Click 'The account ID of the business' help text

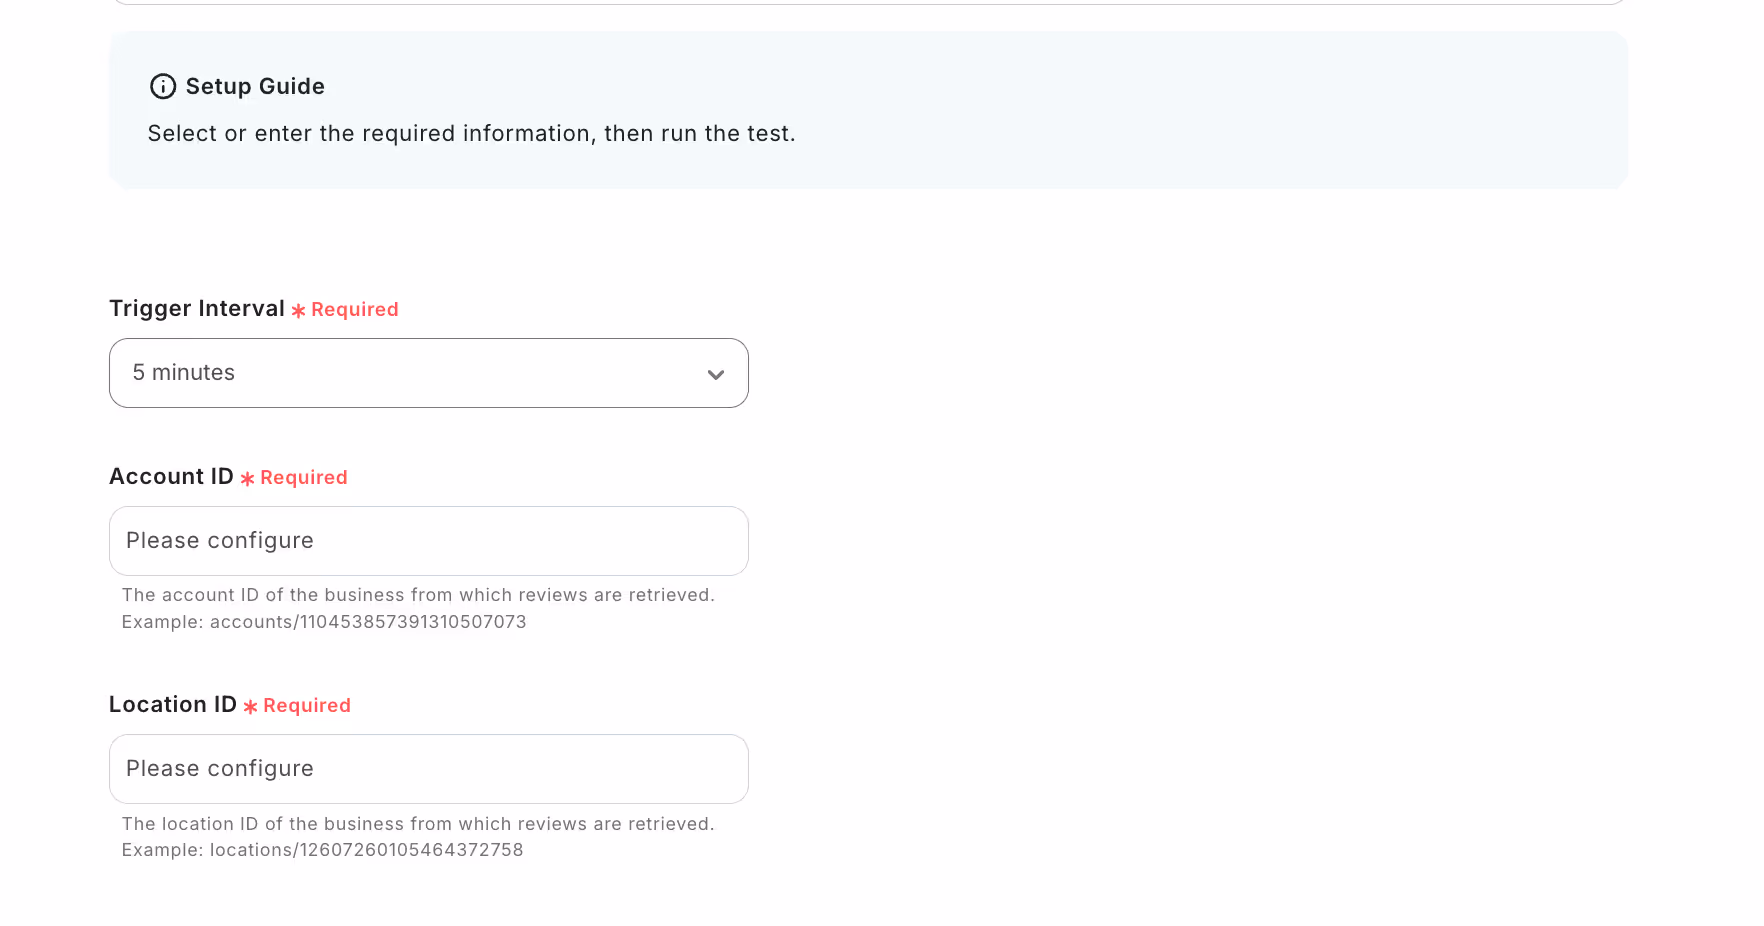(418, 595)
